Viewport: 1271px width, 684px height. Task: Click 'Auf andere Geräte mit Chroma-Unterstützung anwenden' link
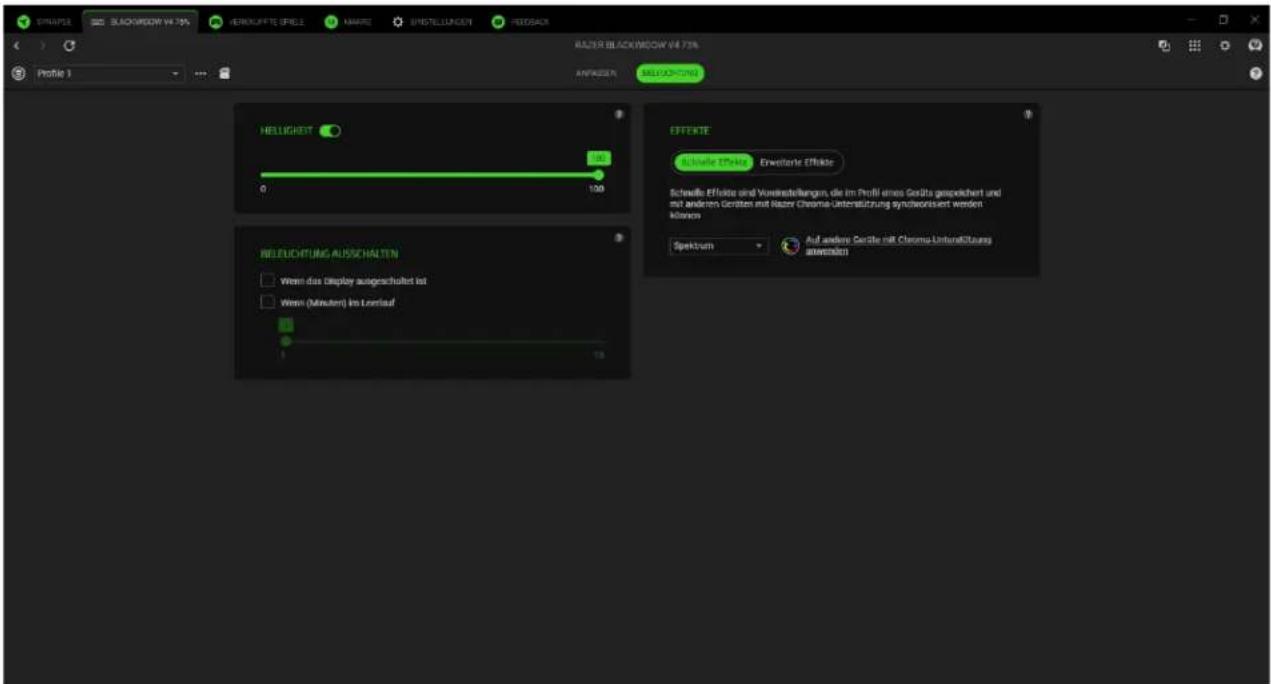click(898, 246)
